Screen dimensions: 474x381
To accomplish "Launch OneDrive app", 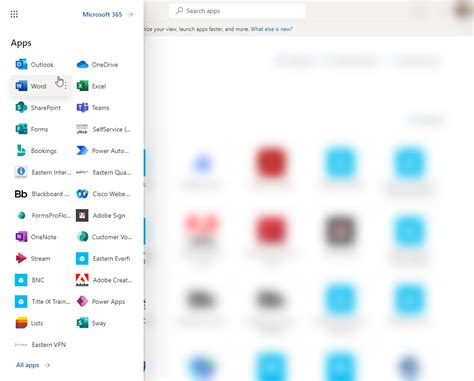I will (97, 64).
